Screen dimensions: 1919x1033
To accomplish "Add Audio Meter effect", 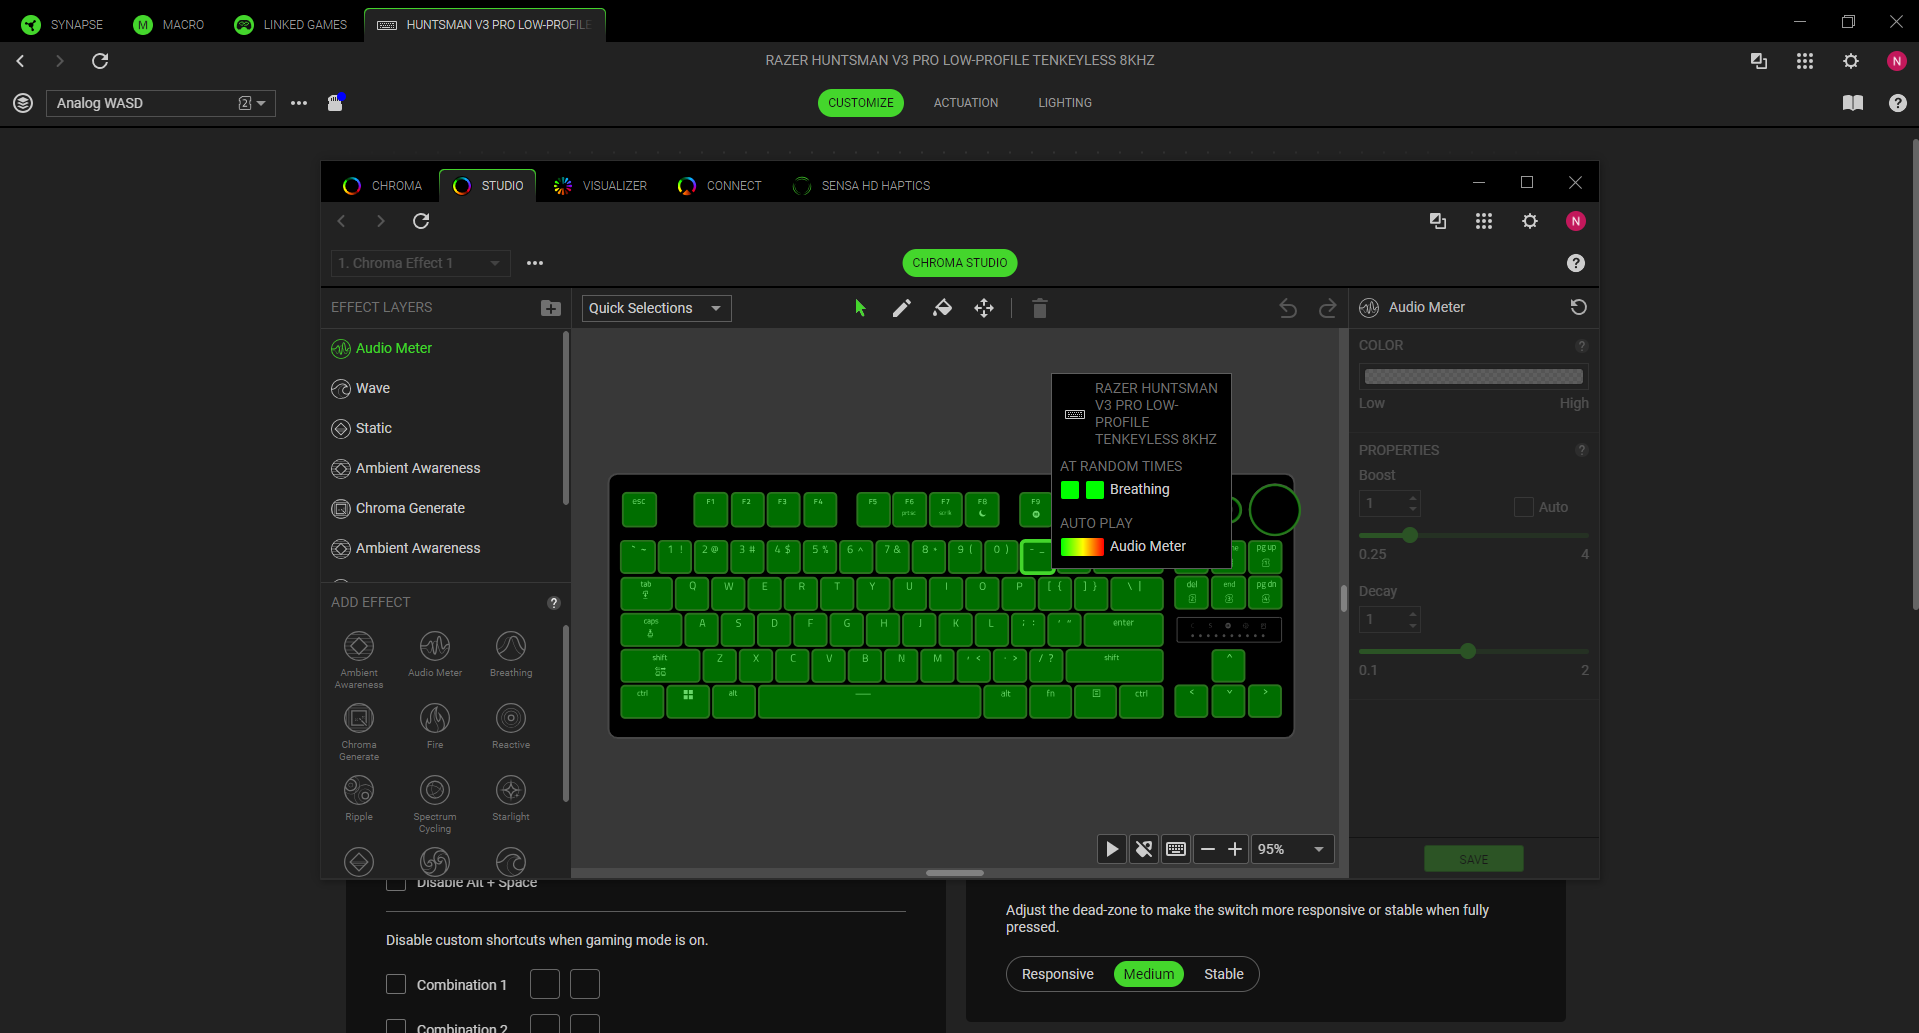I will [435, 654].
